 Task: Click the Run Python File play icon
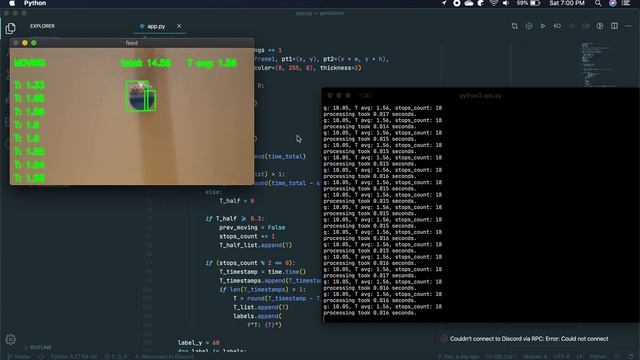[543, 26]
